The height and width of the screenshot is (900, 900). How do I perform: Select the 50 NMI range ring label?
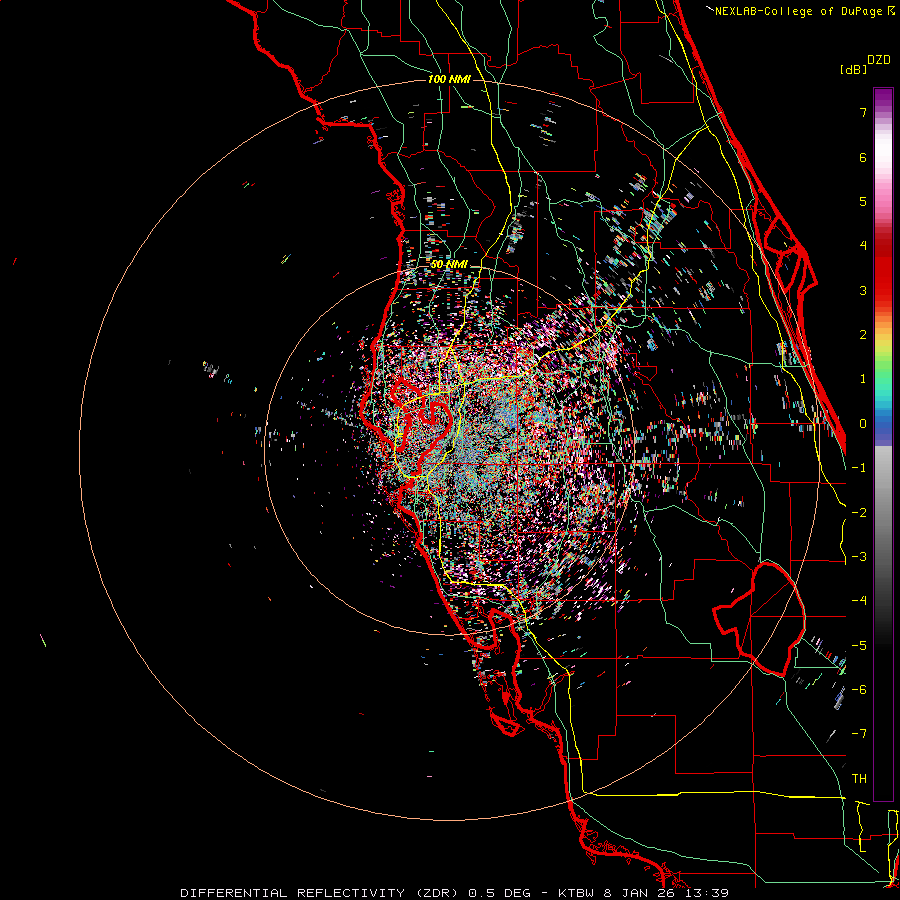(449, 265)
